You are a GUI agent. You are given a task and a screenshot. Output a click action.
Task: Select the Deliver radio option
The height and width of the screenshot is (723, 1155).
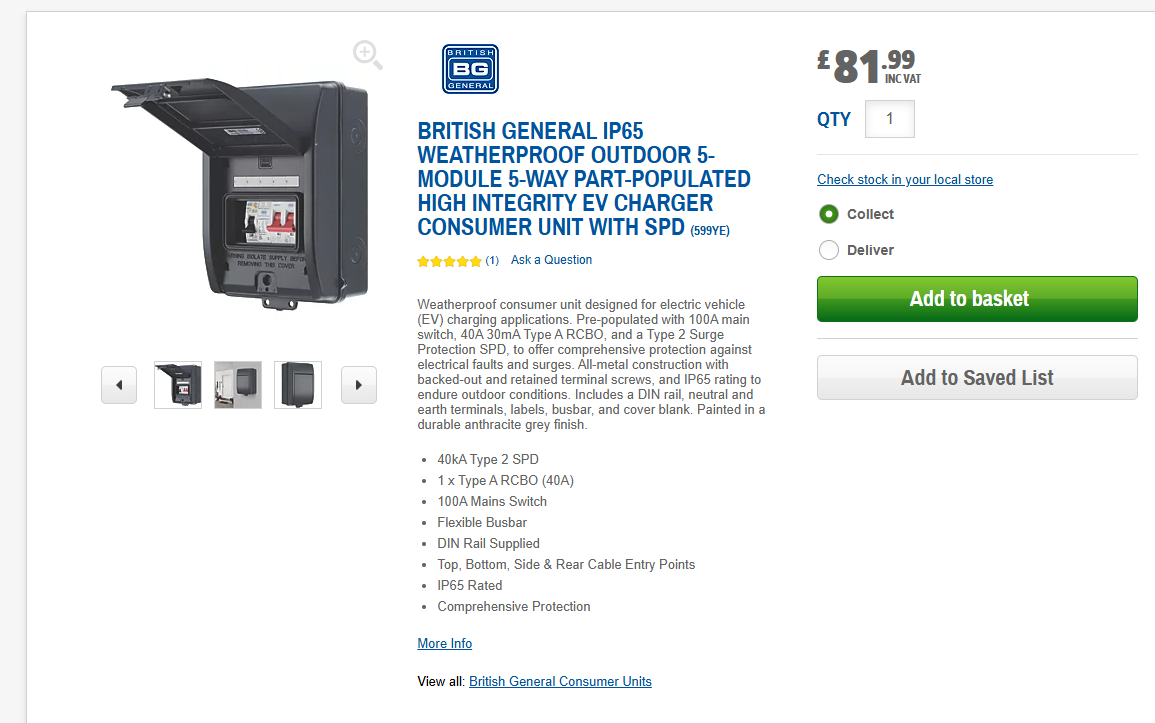(829, 250)
